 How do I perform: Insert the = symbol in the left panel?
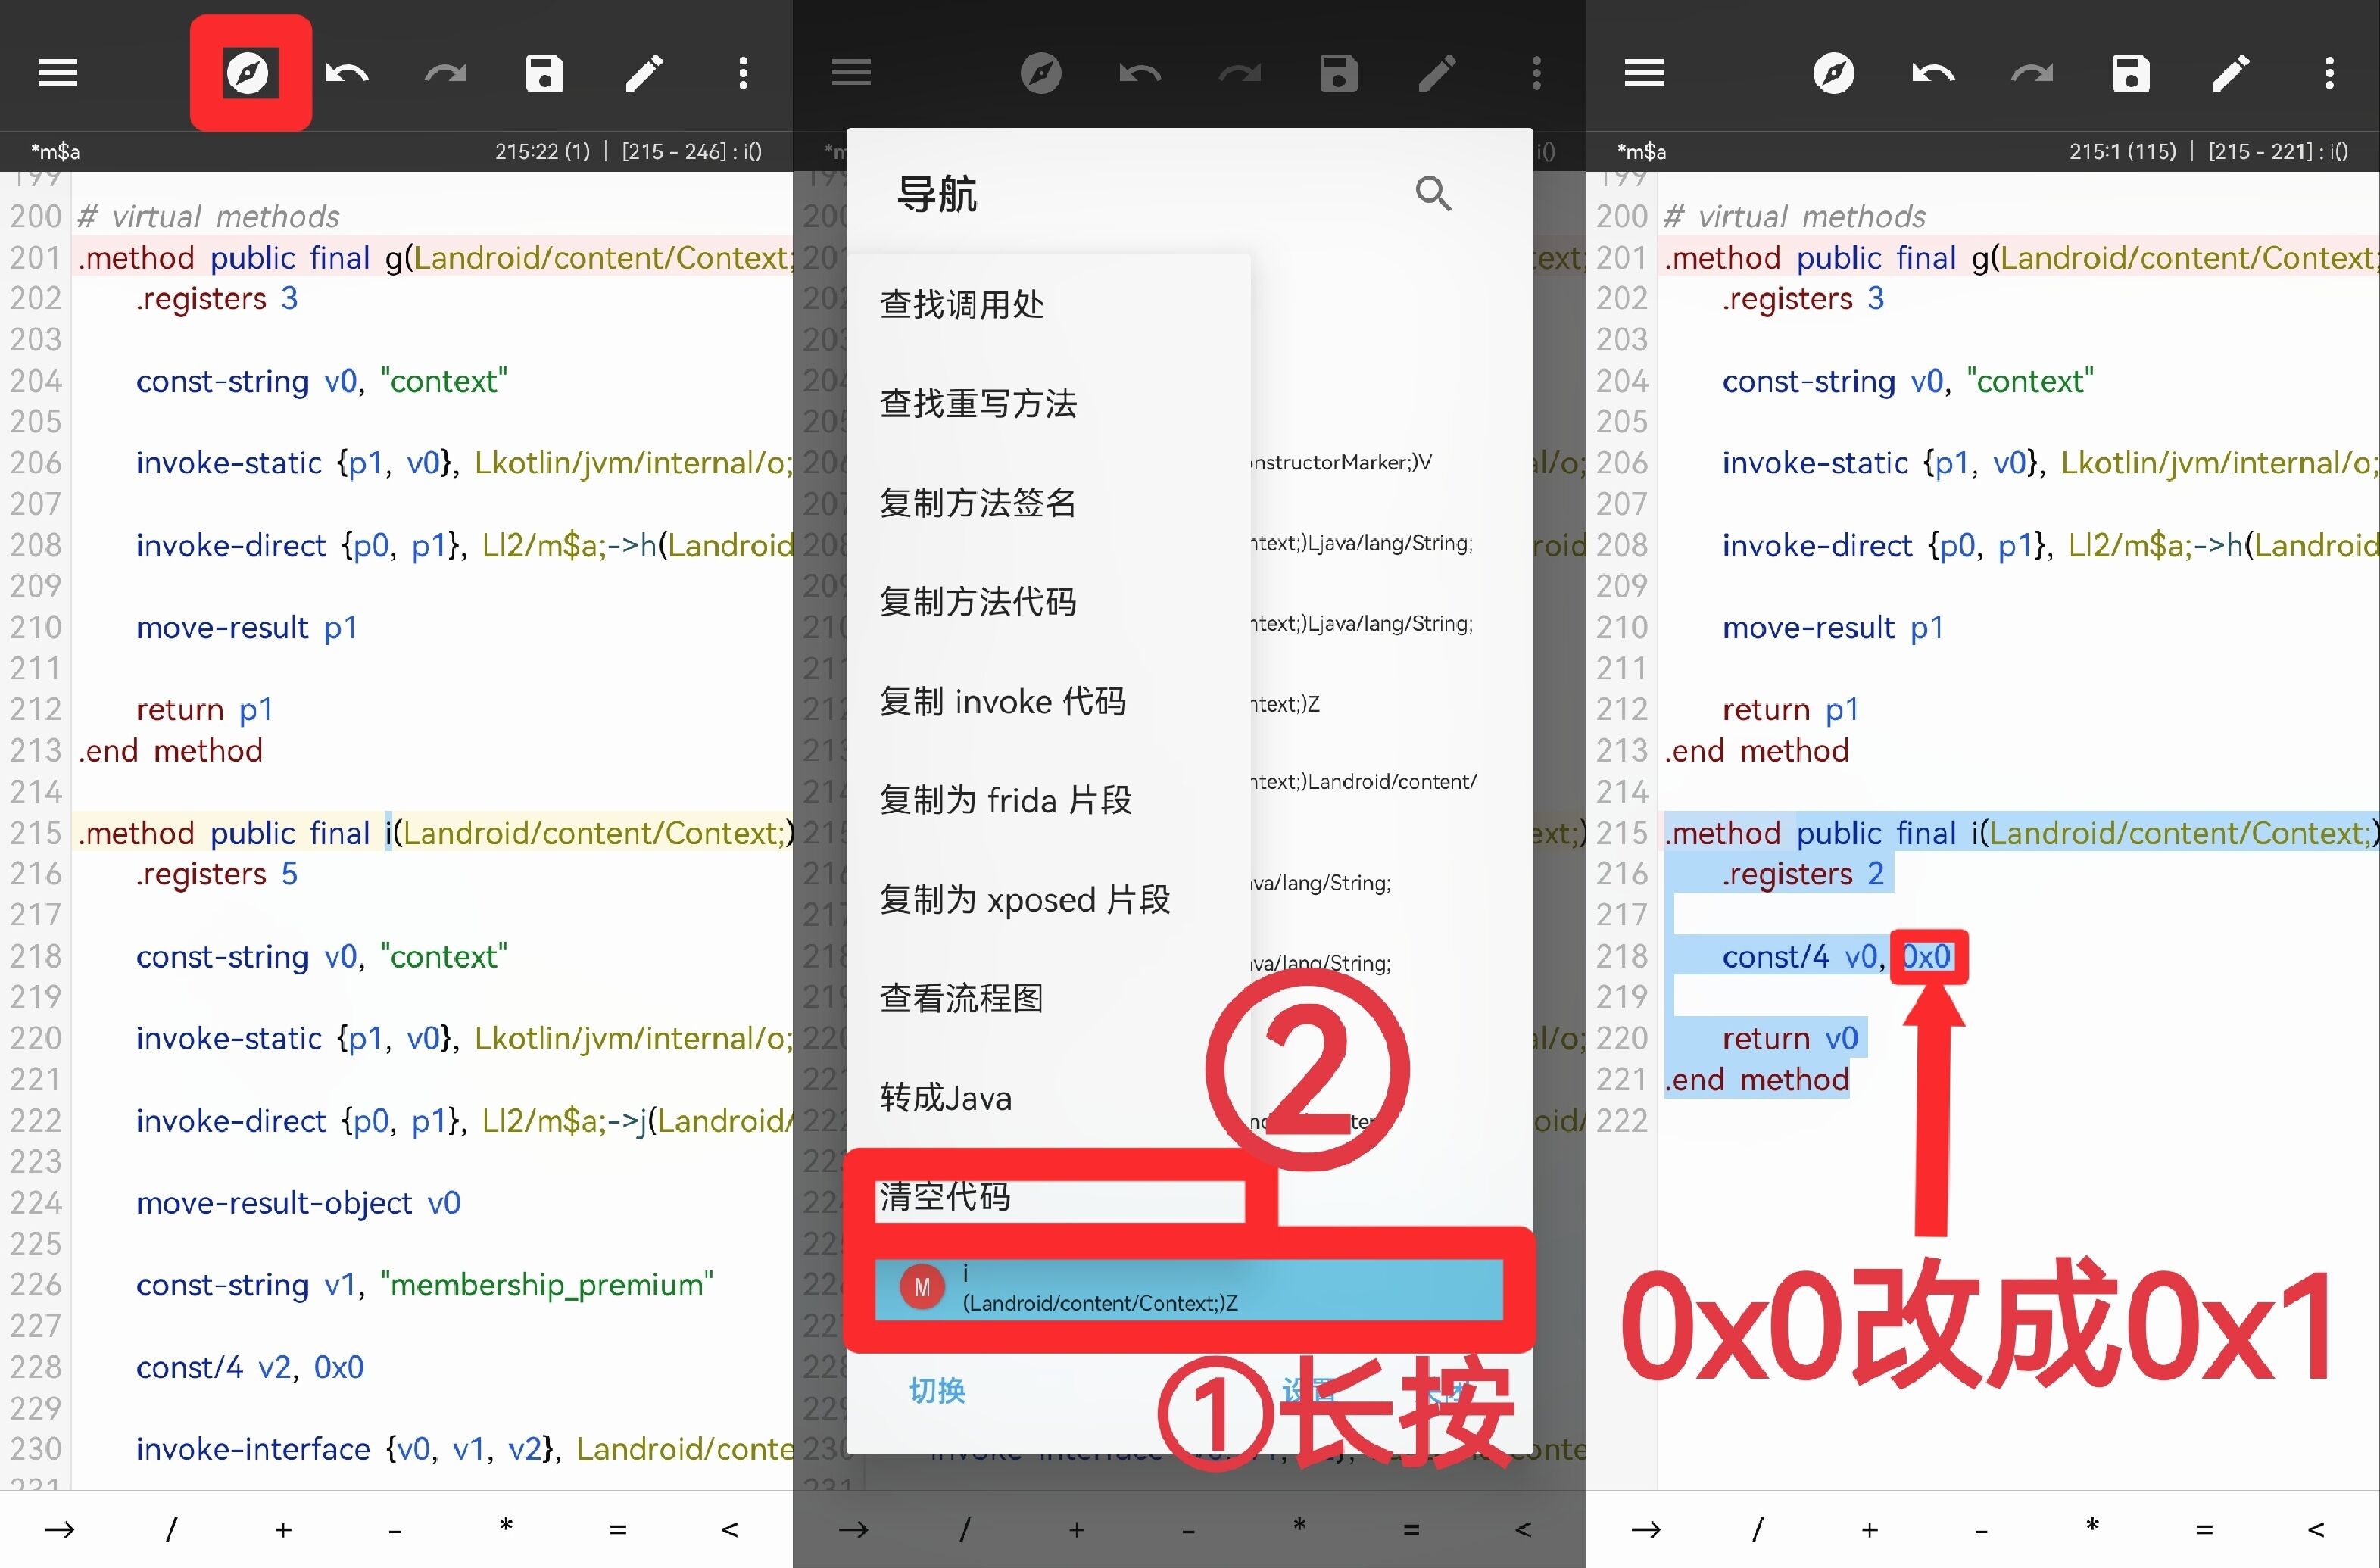click(x=618, y=1529)
